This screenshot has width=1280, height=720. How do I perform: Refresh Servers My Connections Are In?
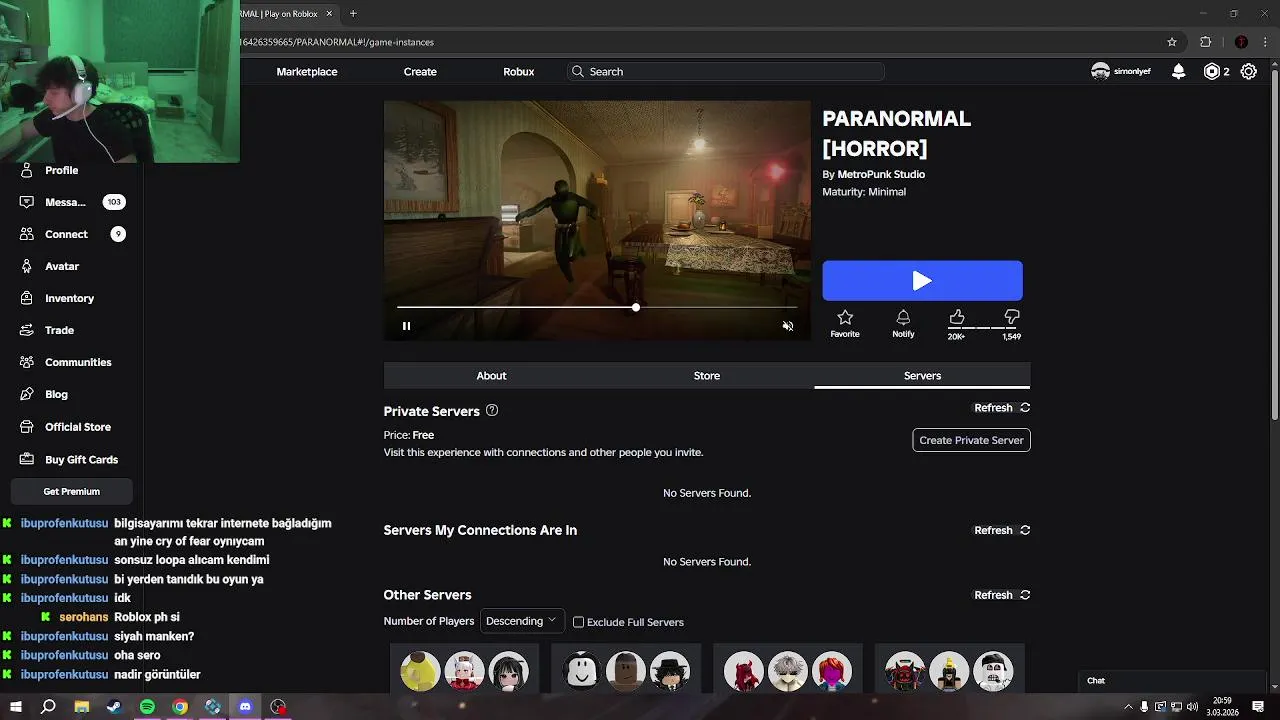[1002, 531]
